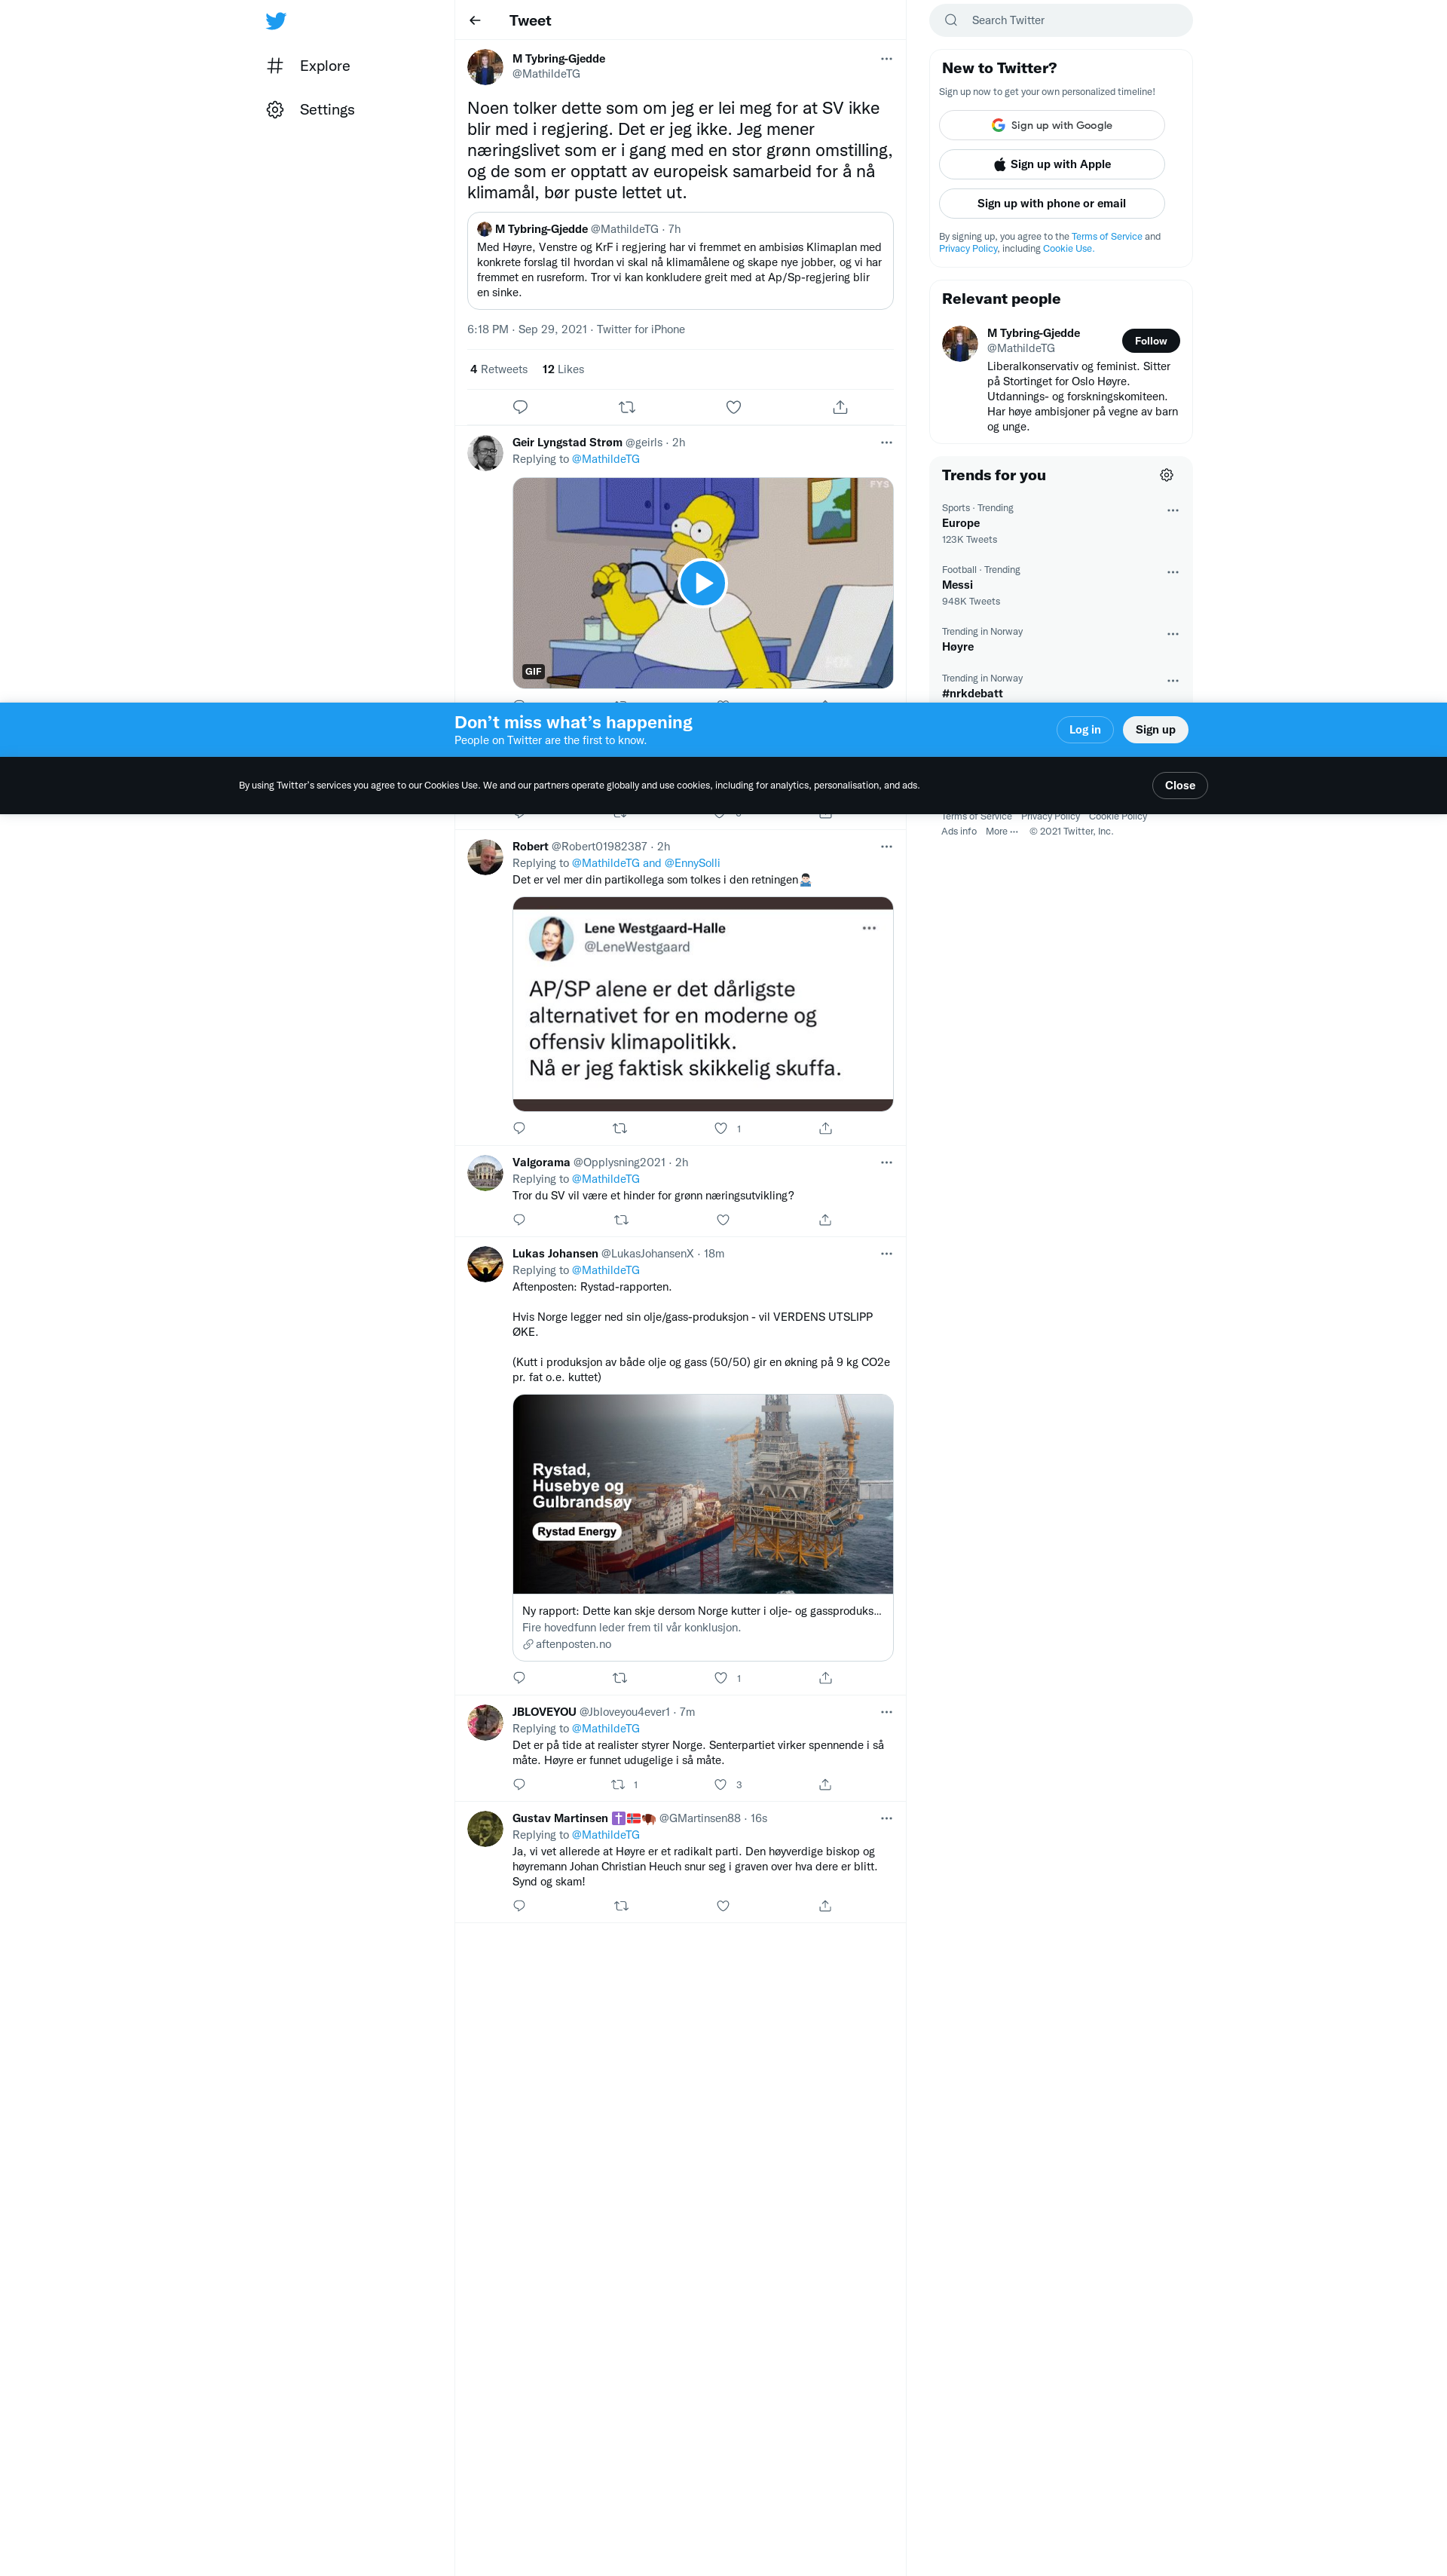The image size is (1447, 2576).
Task: Open more options on Geir Lyngstad Strøm's reply
Action: pyautogui.click(x=886, y=442)
